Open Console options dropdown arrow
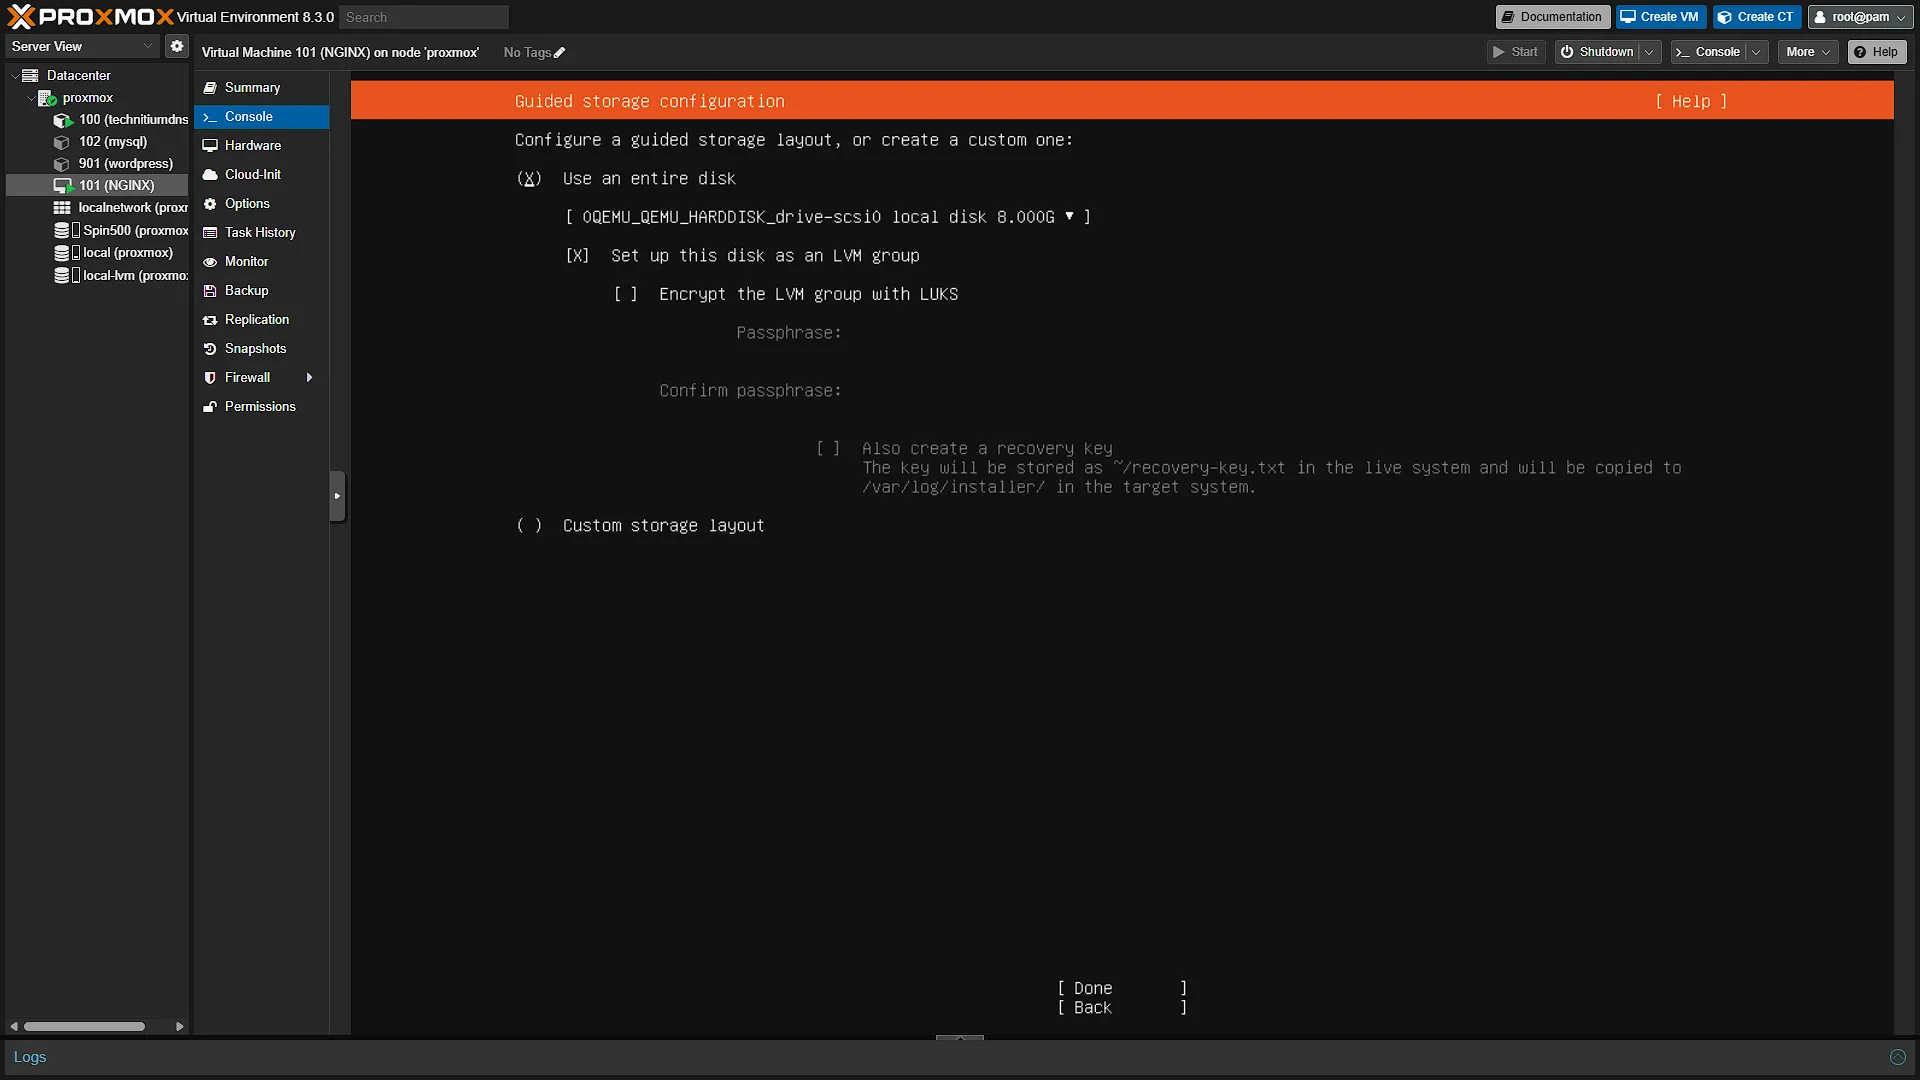Viewport: 1920px width, 1080px height. point(1757,52)
